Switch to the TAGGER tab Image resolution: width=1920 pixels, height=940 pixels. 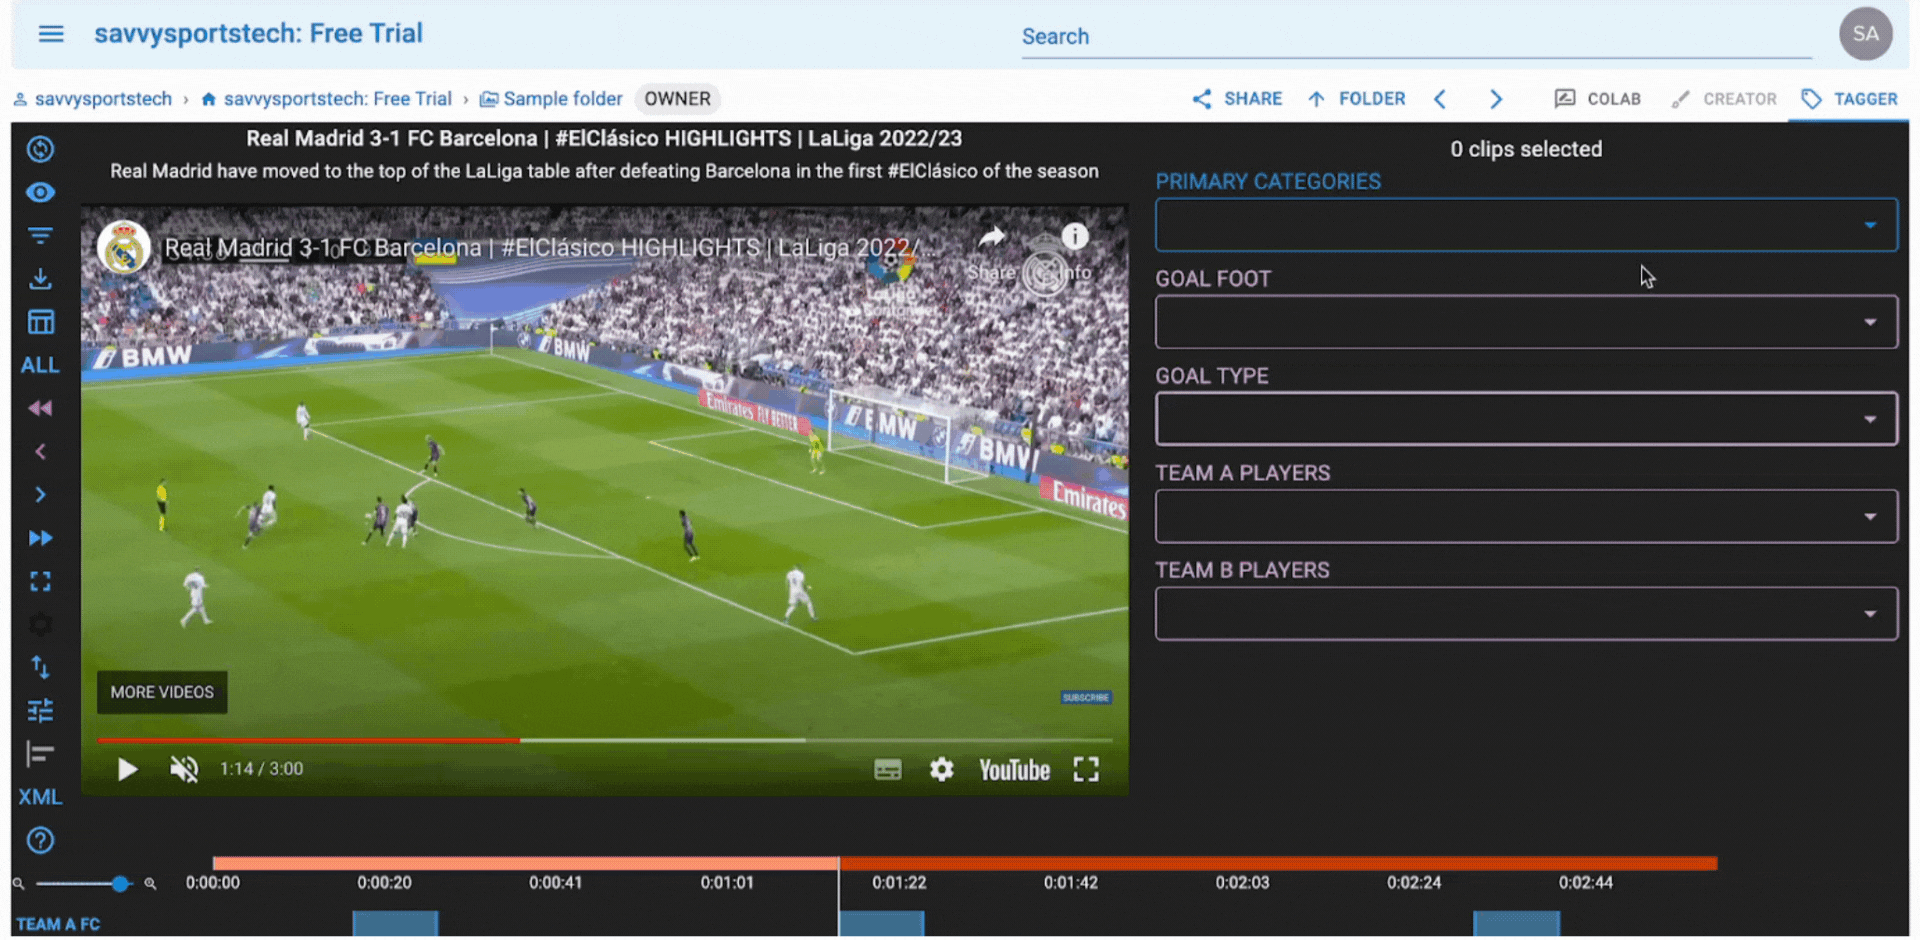pyautogui.click(x=1849, y=99)
